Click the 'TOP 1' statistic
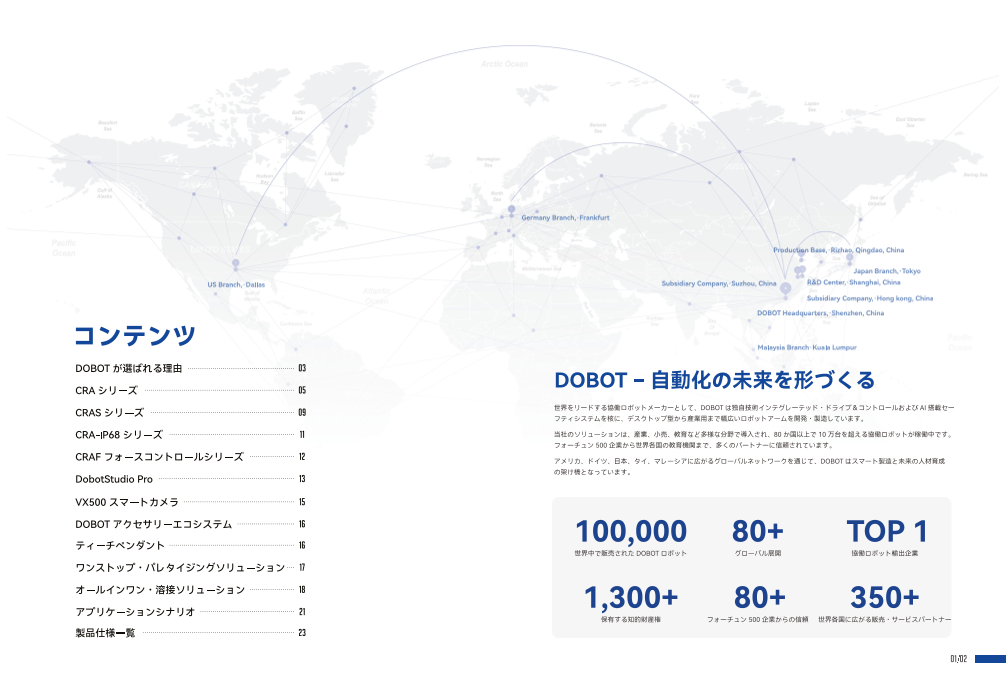This screenshot has height=687, width=1006. click(886, 531)
